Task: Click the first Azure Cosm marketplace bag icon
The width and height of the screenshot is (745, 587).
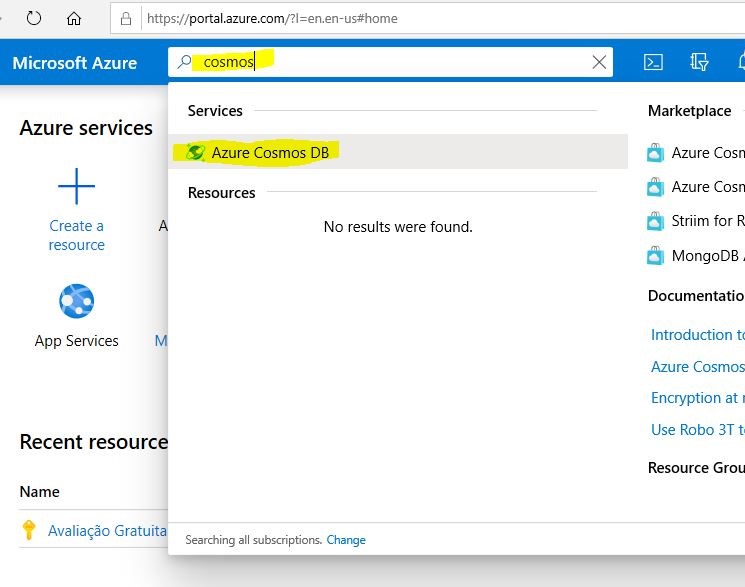Action: tap(655, 153)
